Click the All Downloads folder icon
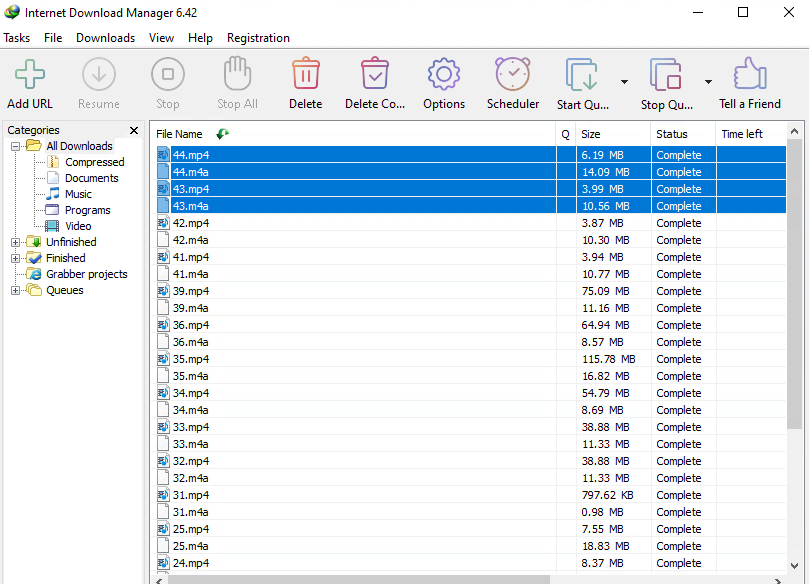 34,146
